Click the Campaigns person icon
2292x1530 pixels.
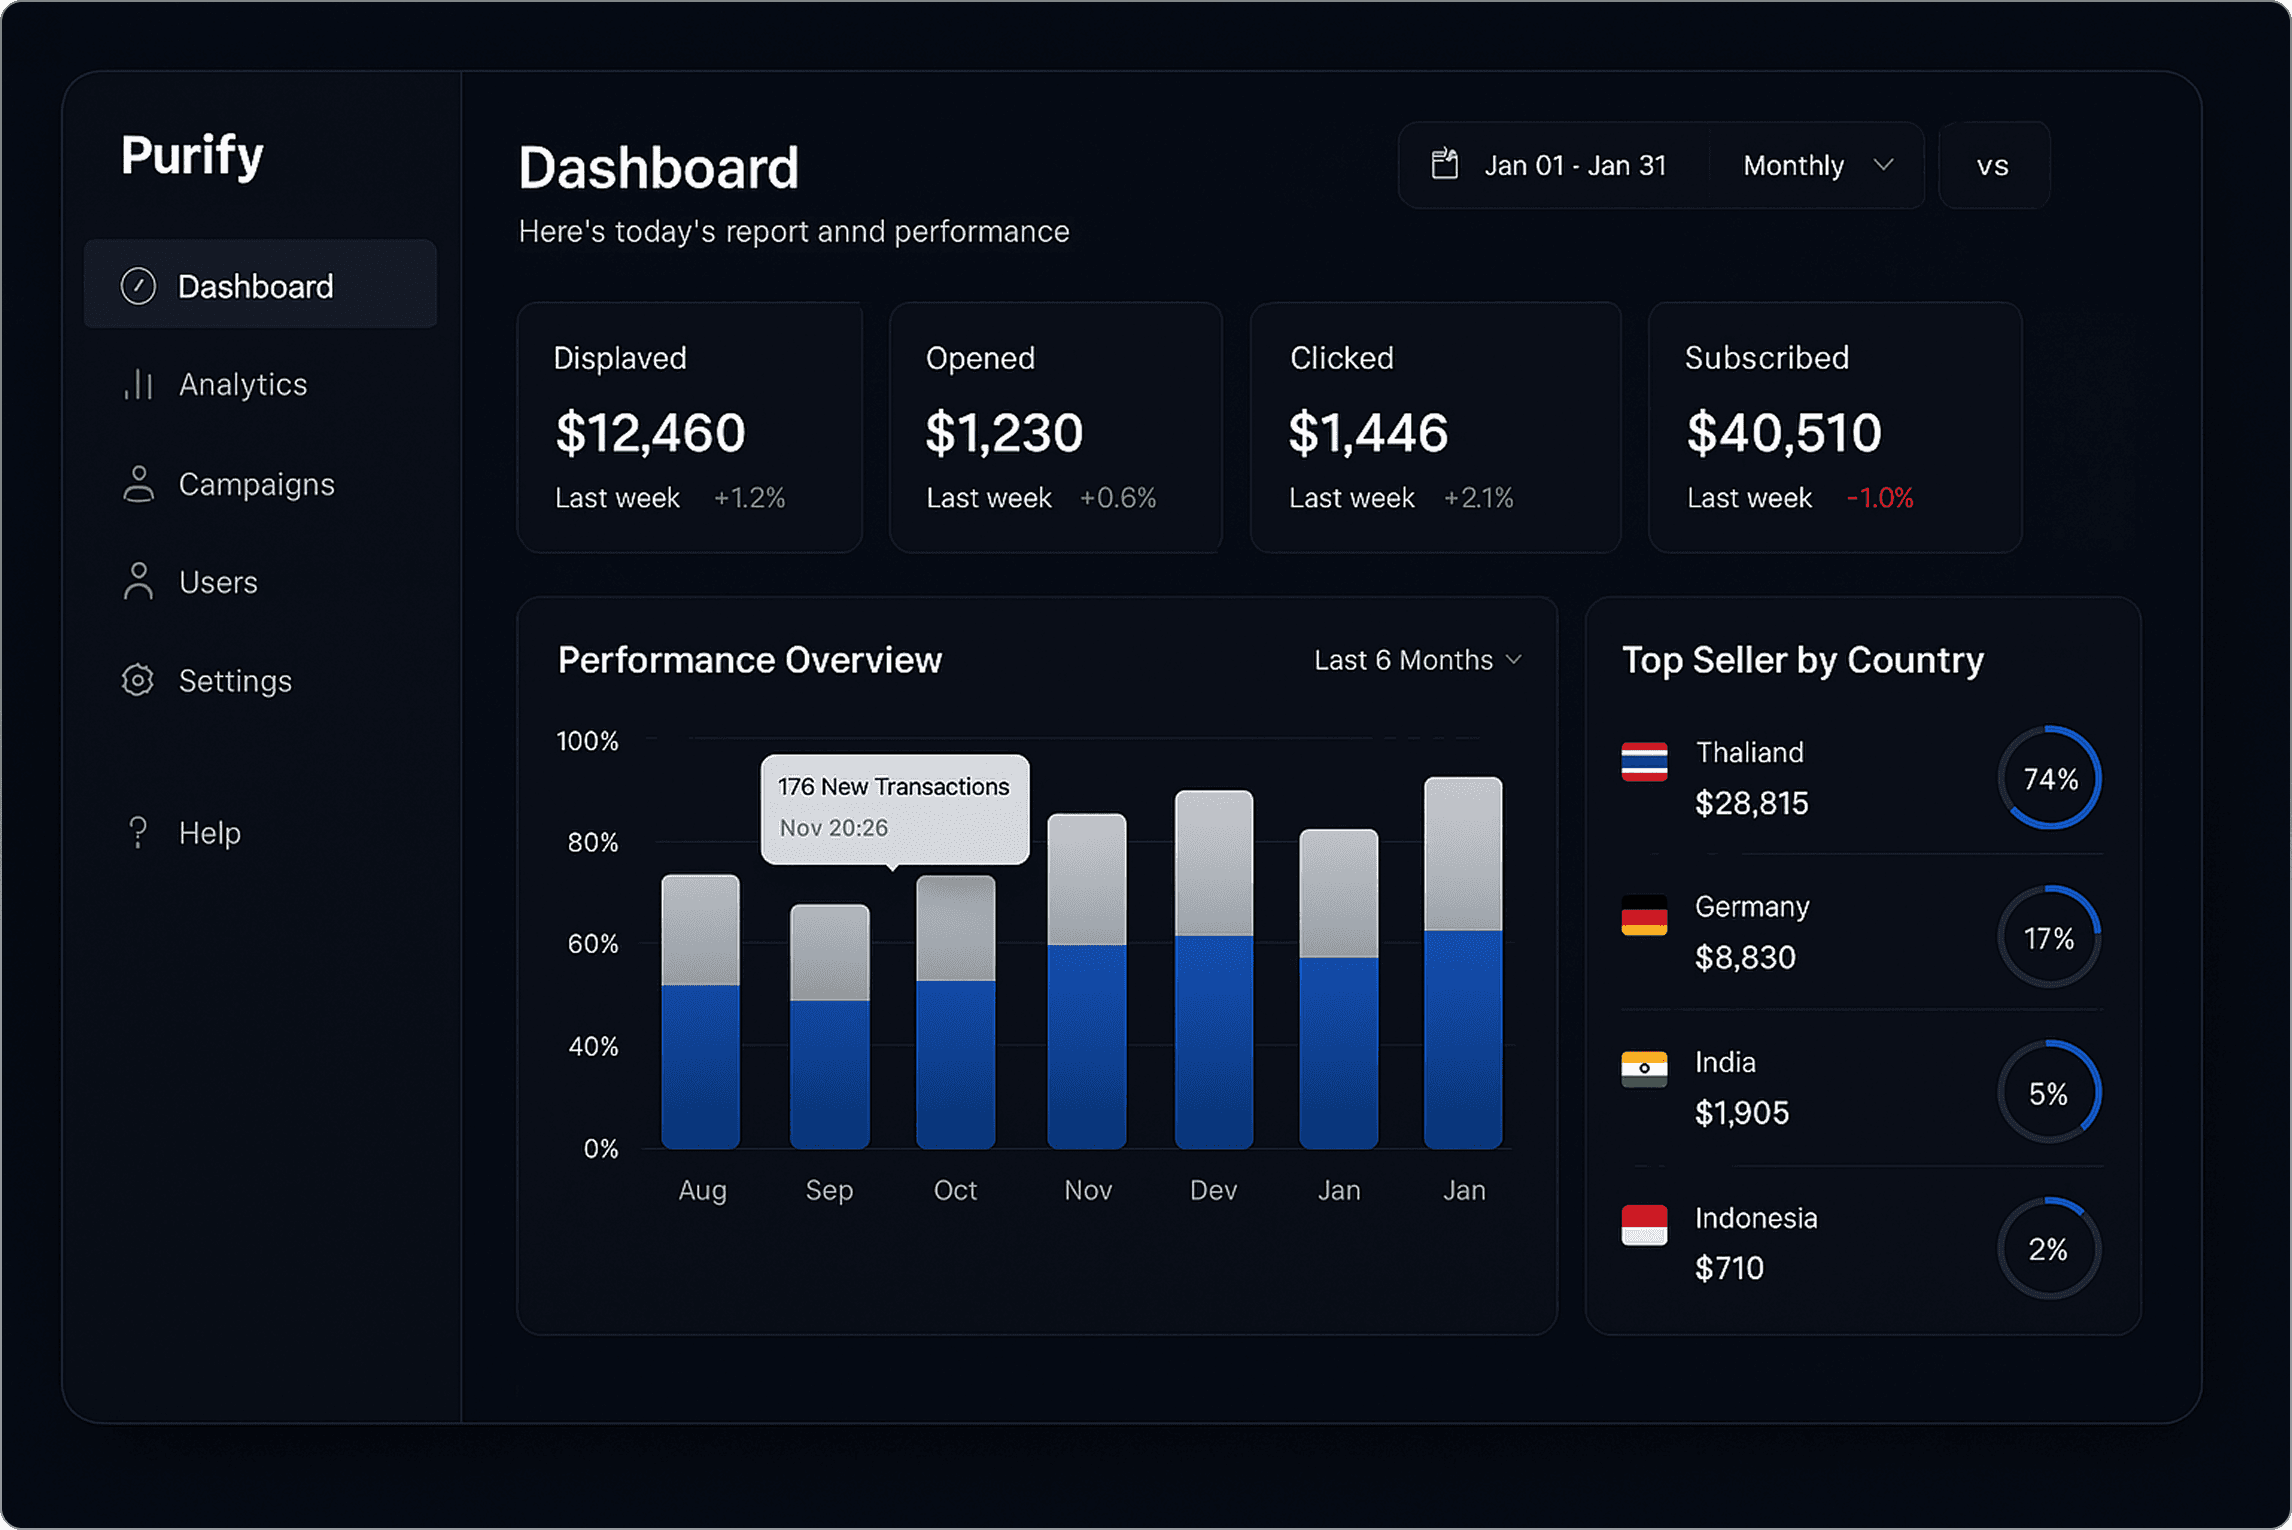click(x=138, y=484)
